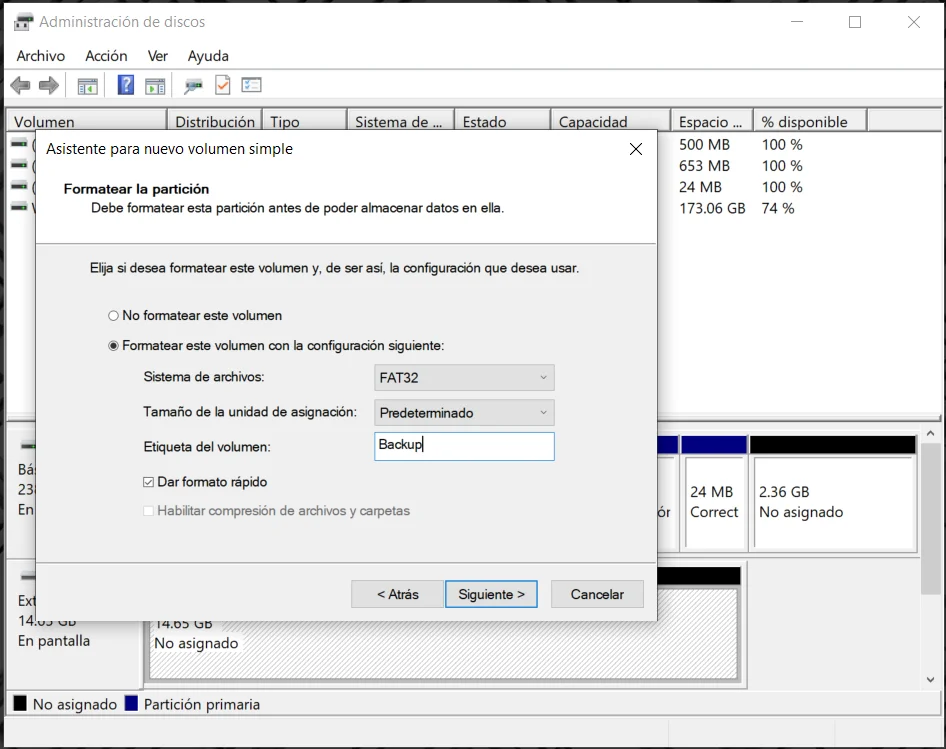This screenshot has width=946, height=749.
Task: Click the Estado column header
Action: [503, 121]
